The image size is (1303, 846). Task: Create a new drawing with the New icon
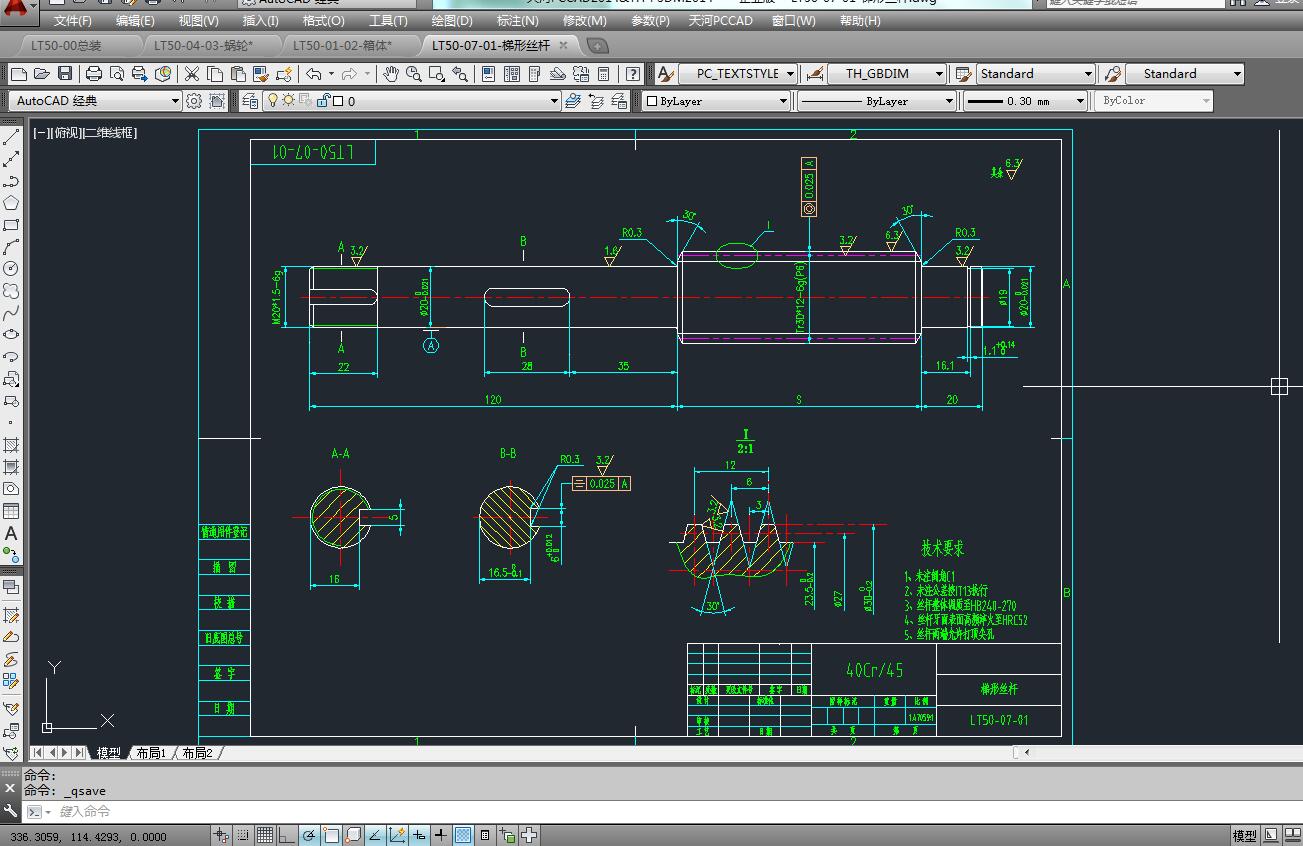[x=18, y=74]
